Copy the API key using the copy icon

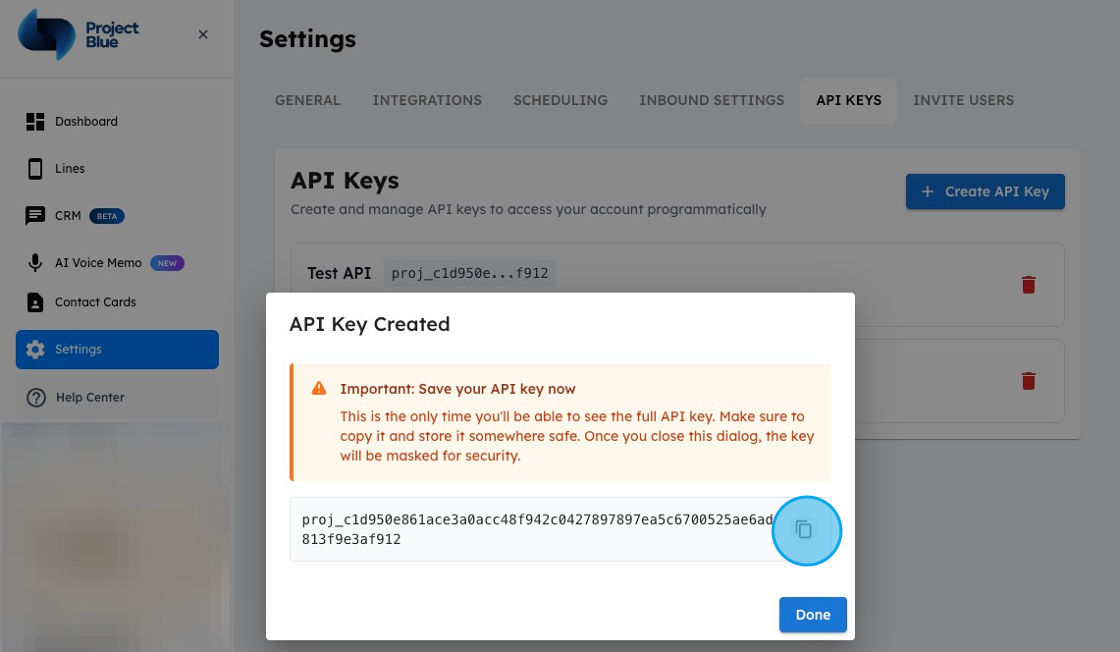click(x=807, y=531)
